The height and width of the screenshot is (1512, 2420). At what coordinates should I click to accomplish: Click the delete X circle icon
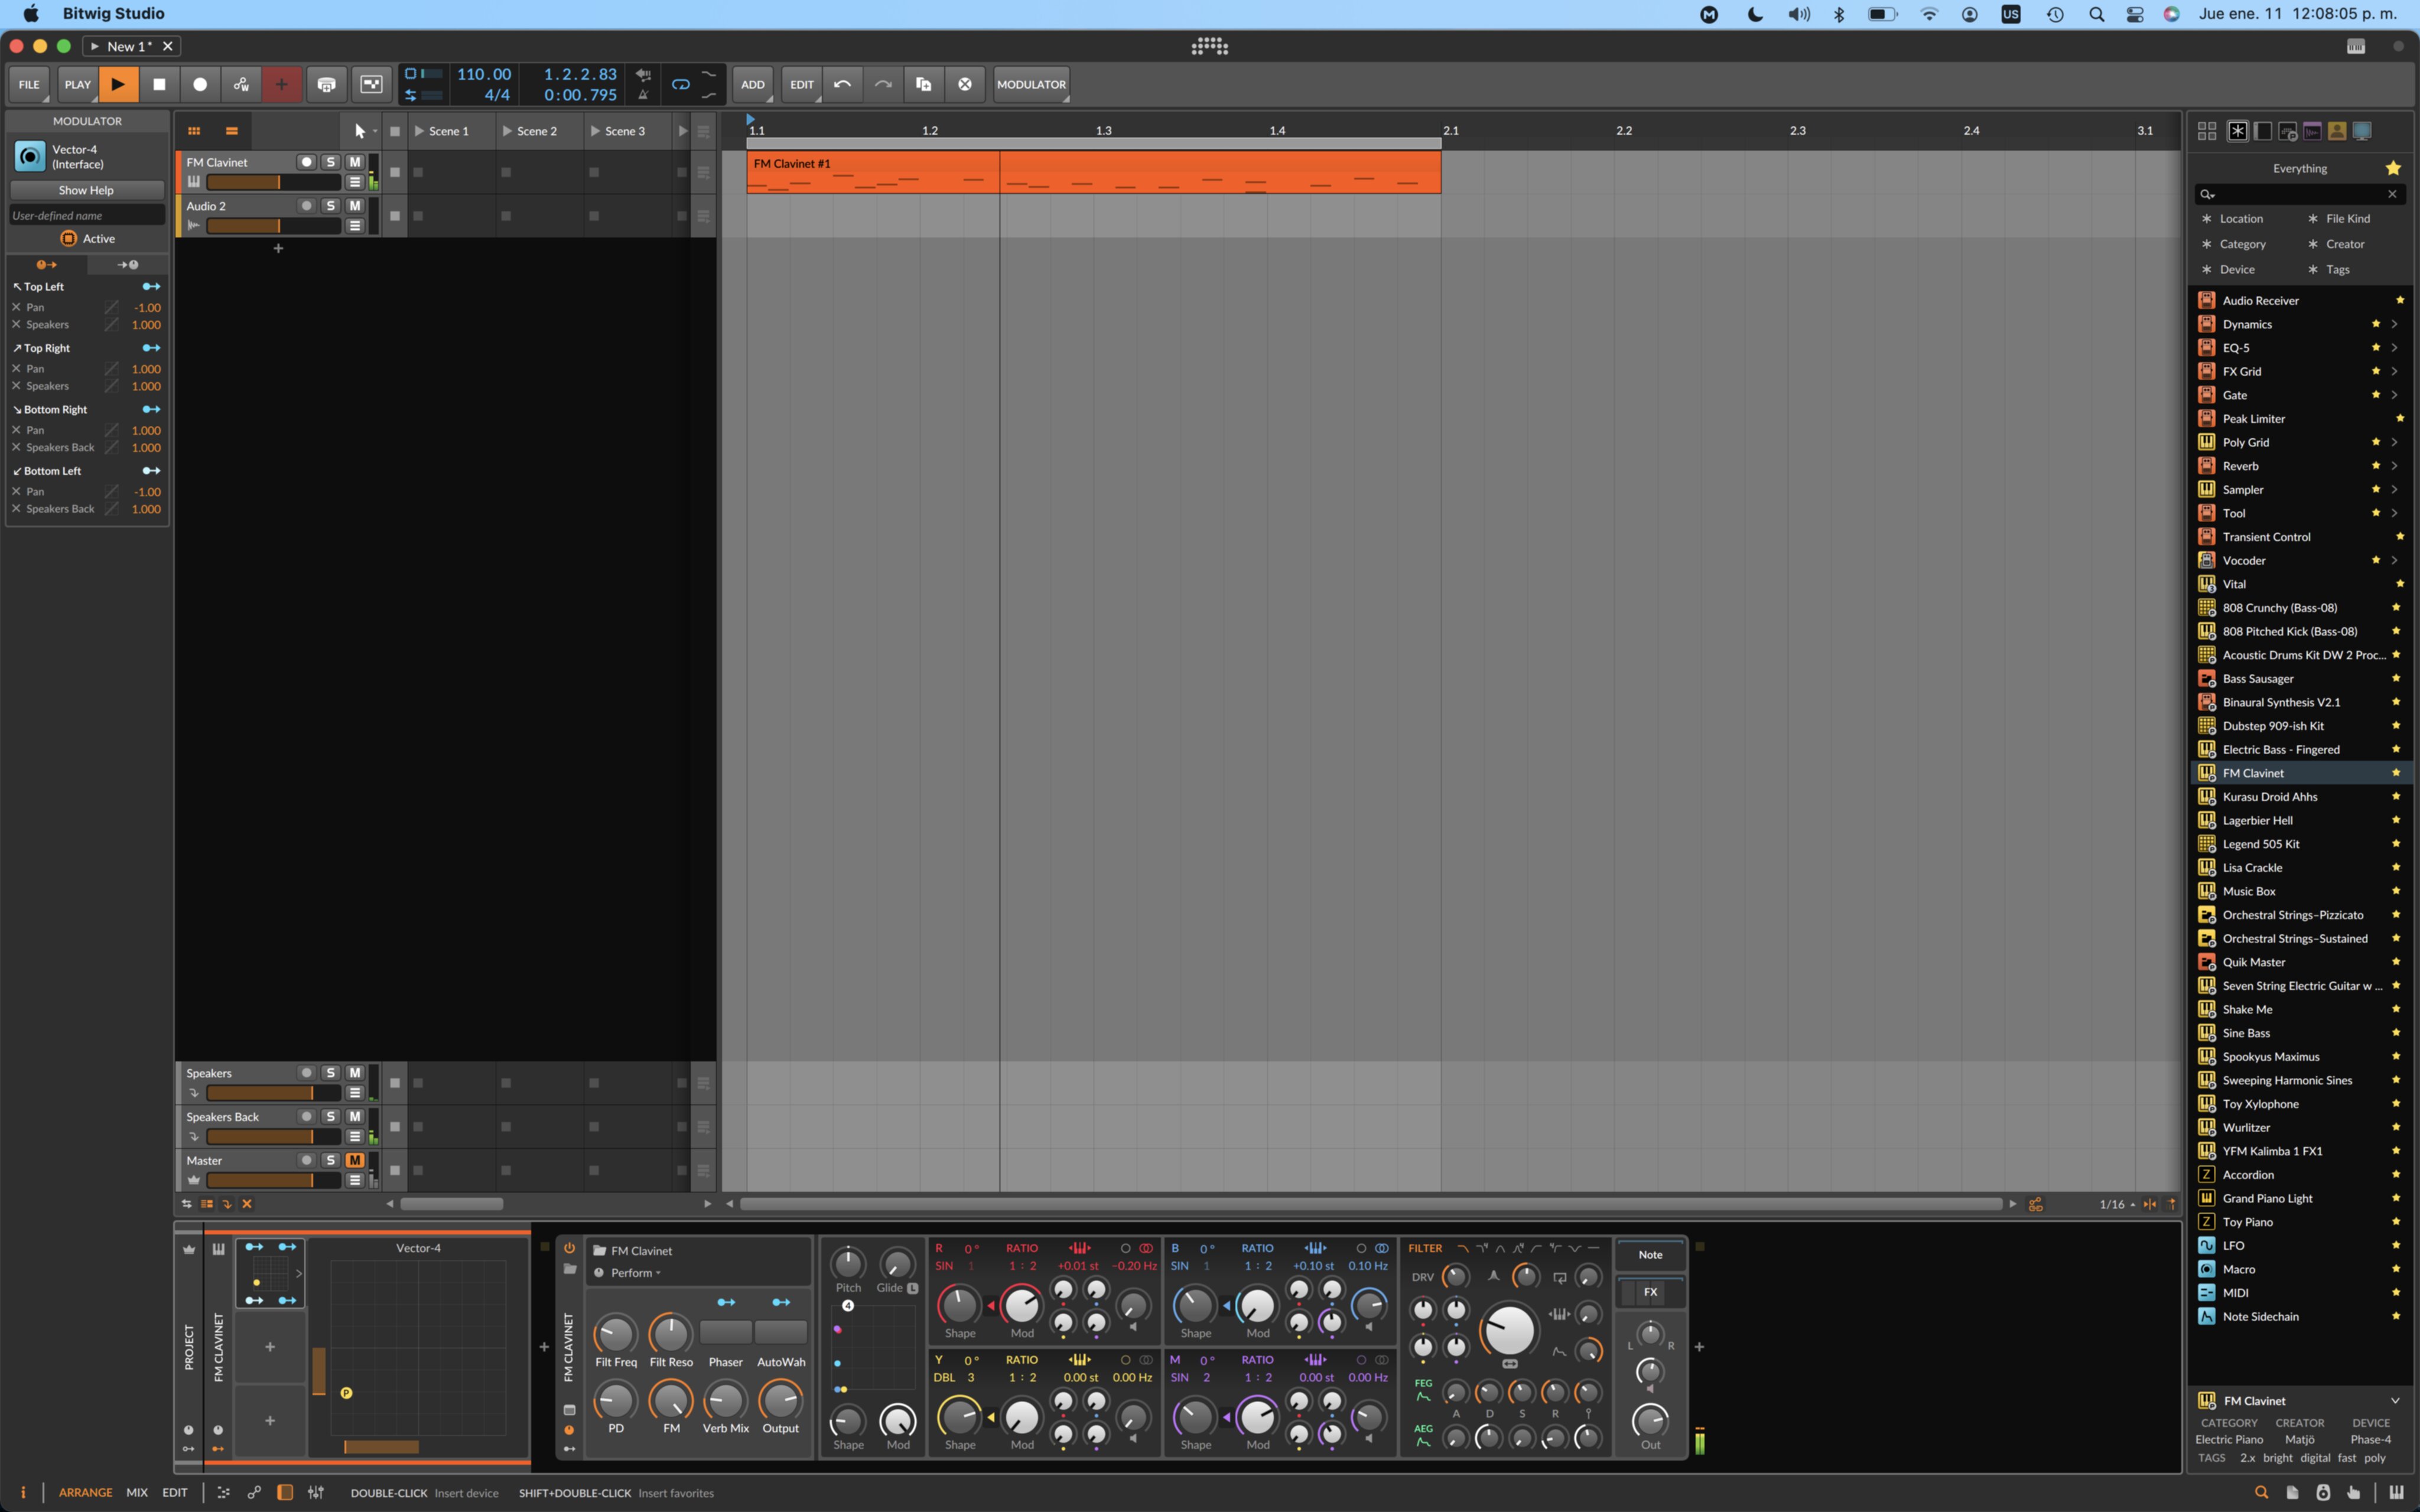click(x=965, y=84)
